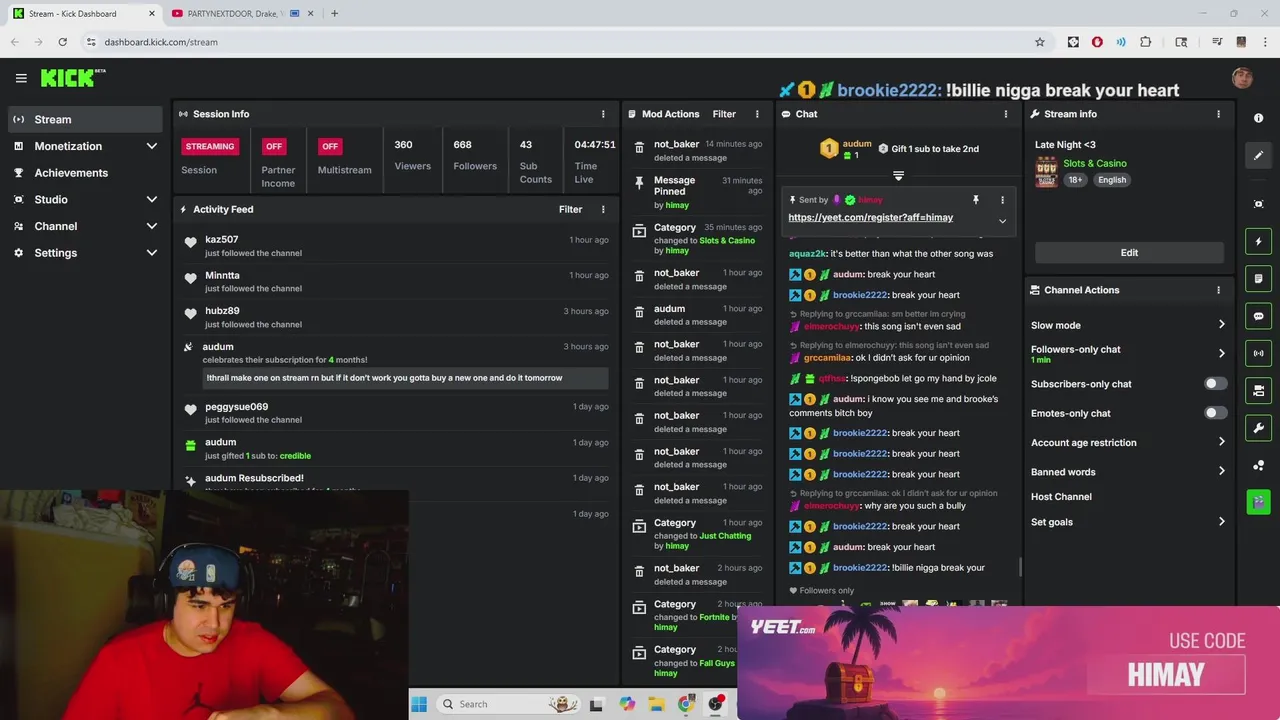Open Stream info panel three-dot options
The image size is (1280, 720).
1218,114
